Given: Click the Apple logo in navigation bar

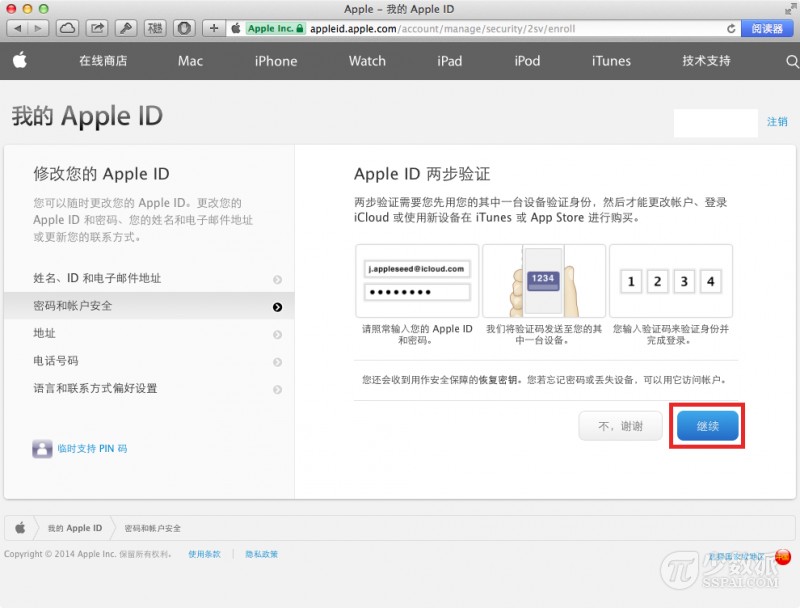Looking at the screenshot, I should tap(20, 61).
